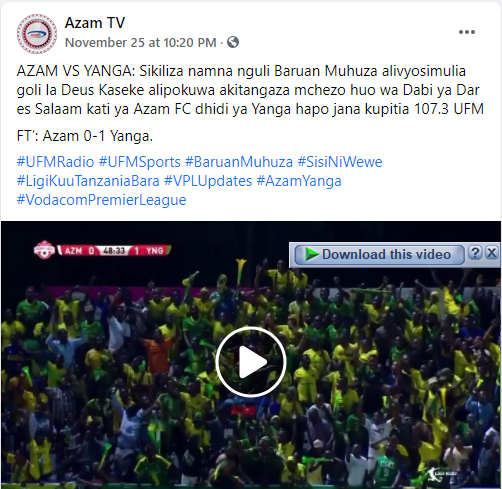Viewport: 502px width, 489px height.
Task: Click the green arrow download icon
Action: [312, 254]
